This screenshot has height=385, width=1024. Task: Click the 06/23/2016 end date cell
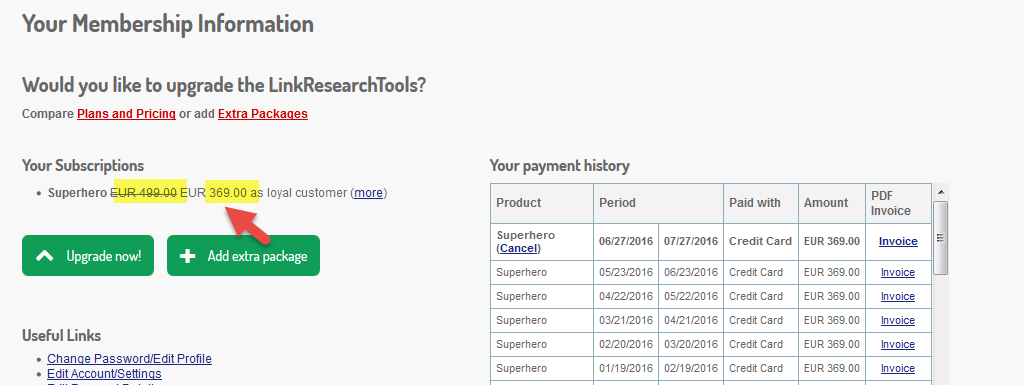click(691, 272)
